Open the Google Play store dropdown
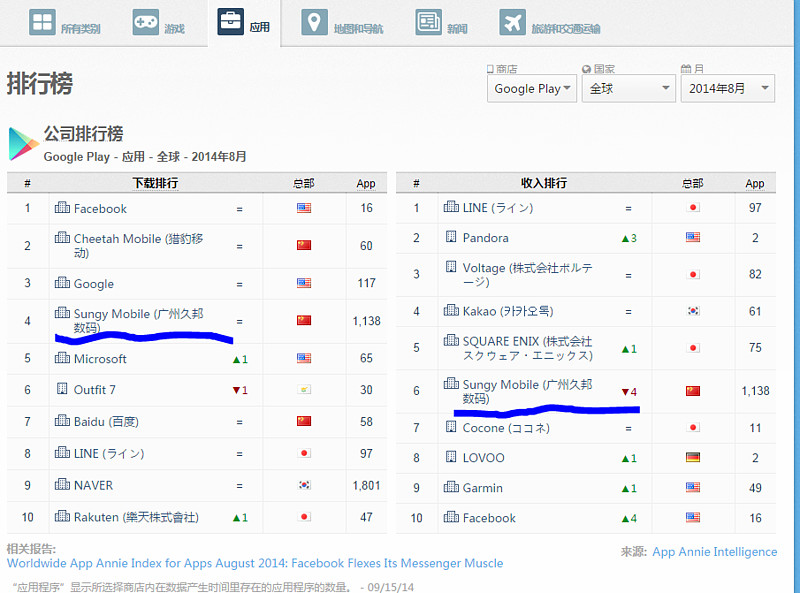 pyautogui.click(x=532, y=88)
